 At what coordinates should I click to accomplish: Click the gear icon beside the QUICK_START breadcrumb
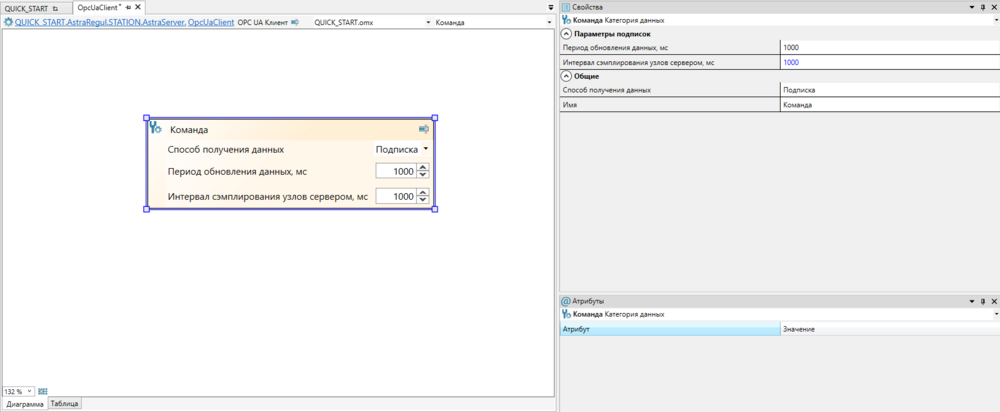coord(9,22)
